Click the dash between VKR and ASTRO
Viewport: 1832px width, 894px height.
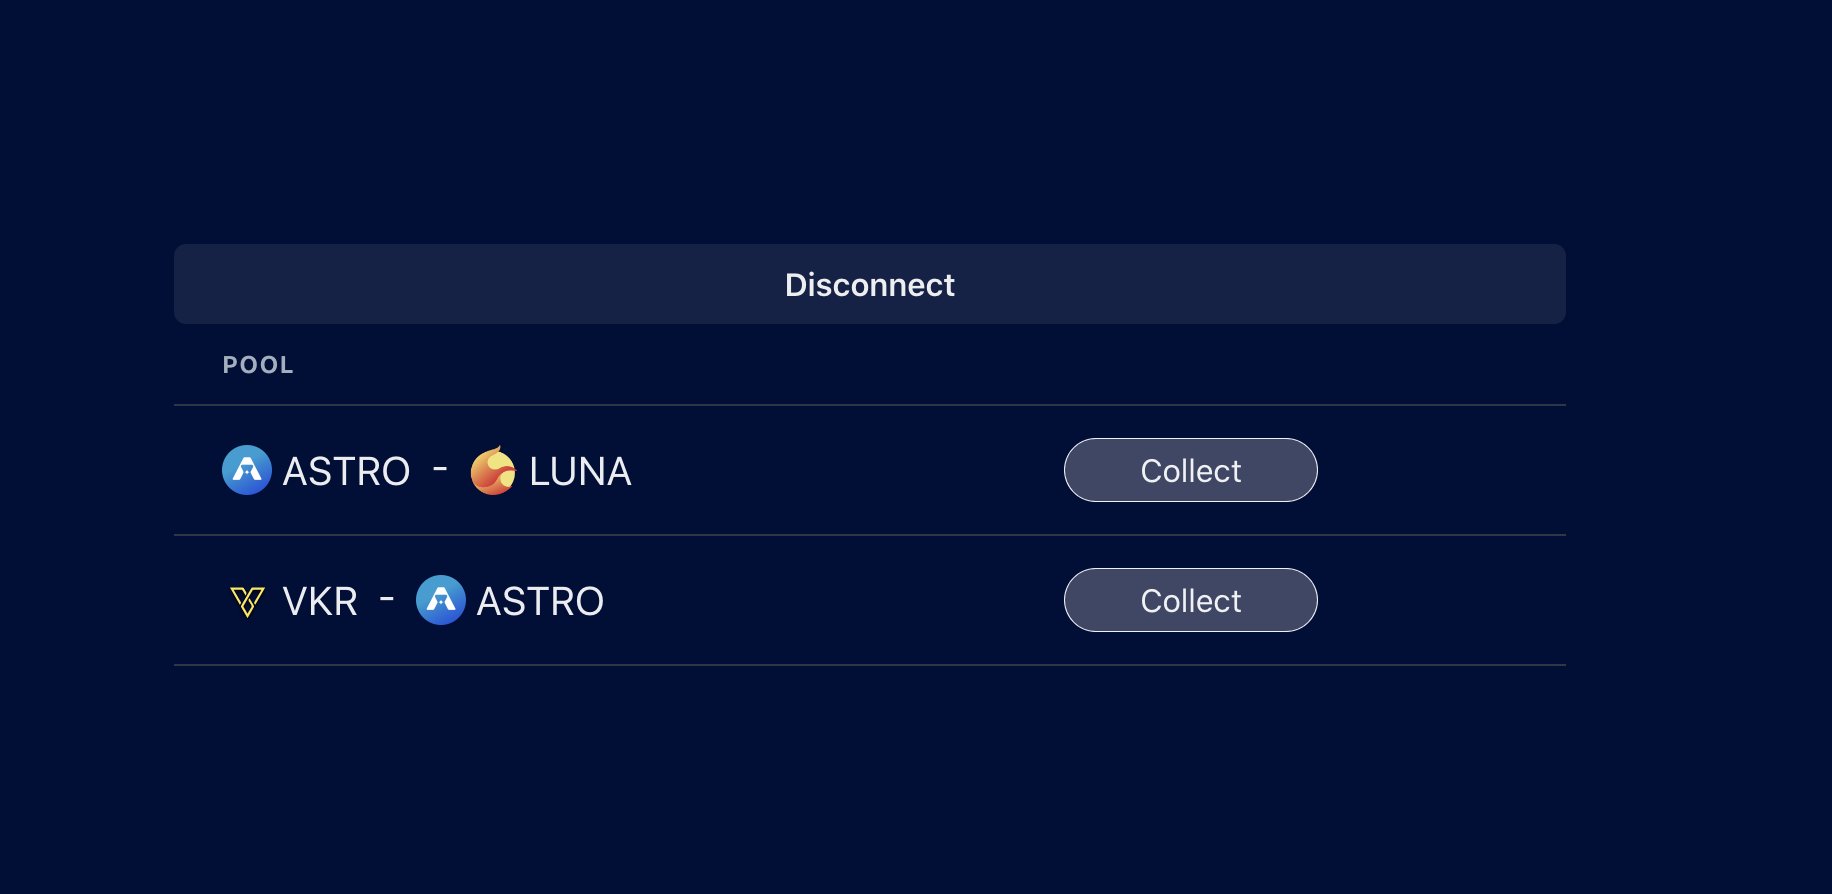point(387,598)
